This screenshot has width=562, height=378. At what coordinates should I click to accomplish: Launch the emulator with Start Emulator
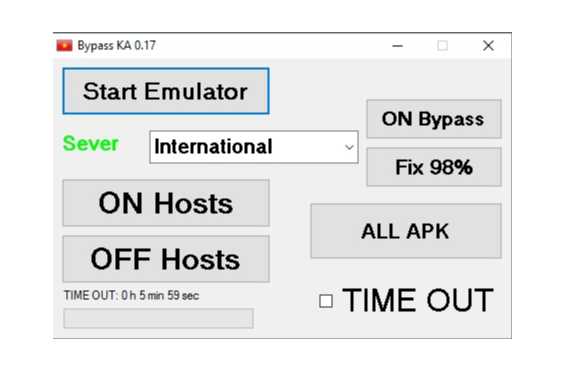tap(166, 91)
